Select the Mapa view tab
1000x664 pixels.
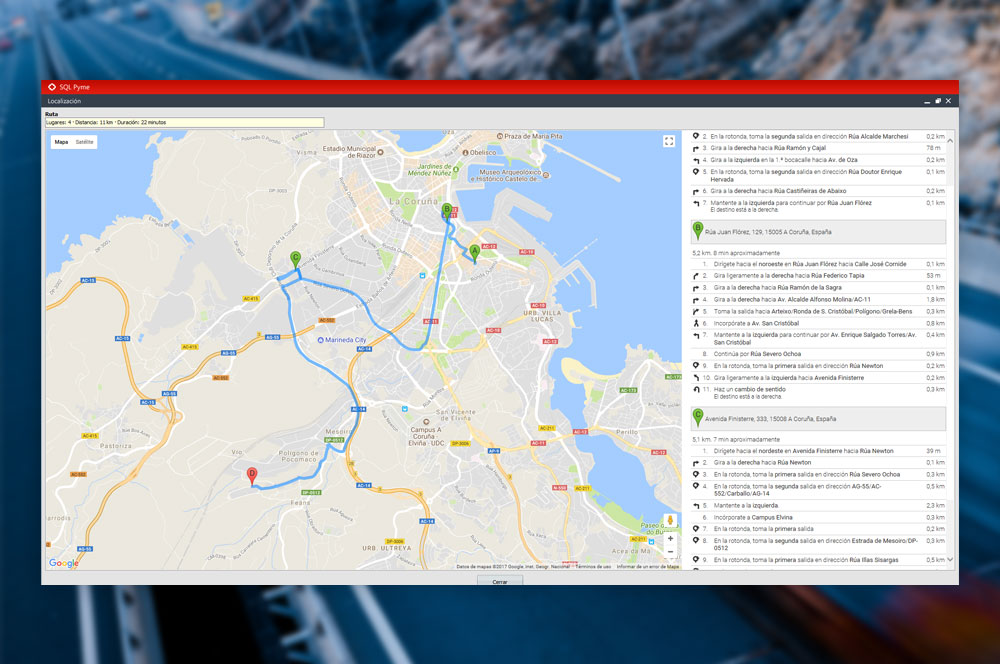point(61,142)
